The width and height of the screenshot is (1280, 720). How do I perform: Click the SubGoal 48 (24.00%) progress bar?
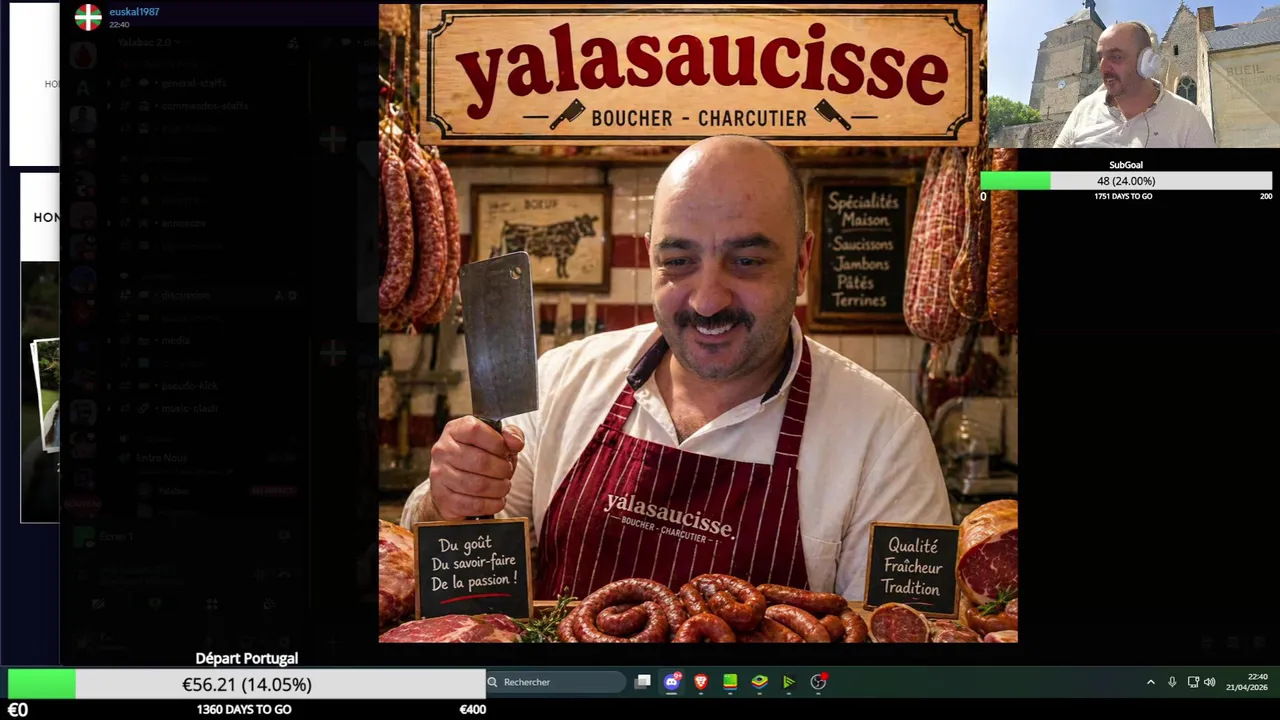[1126, 181]
